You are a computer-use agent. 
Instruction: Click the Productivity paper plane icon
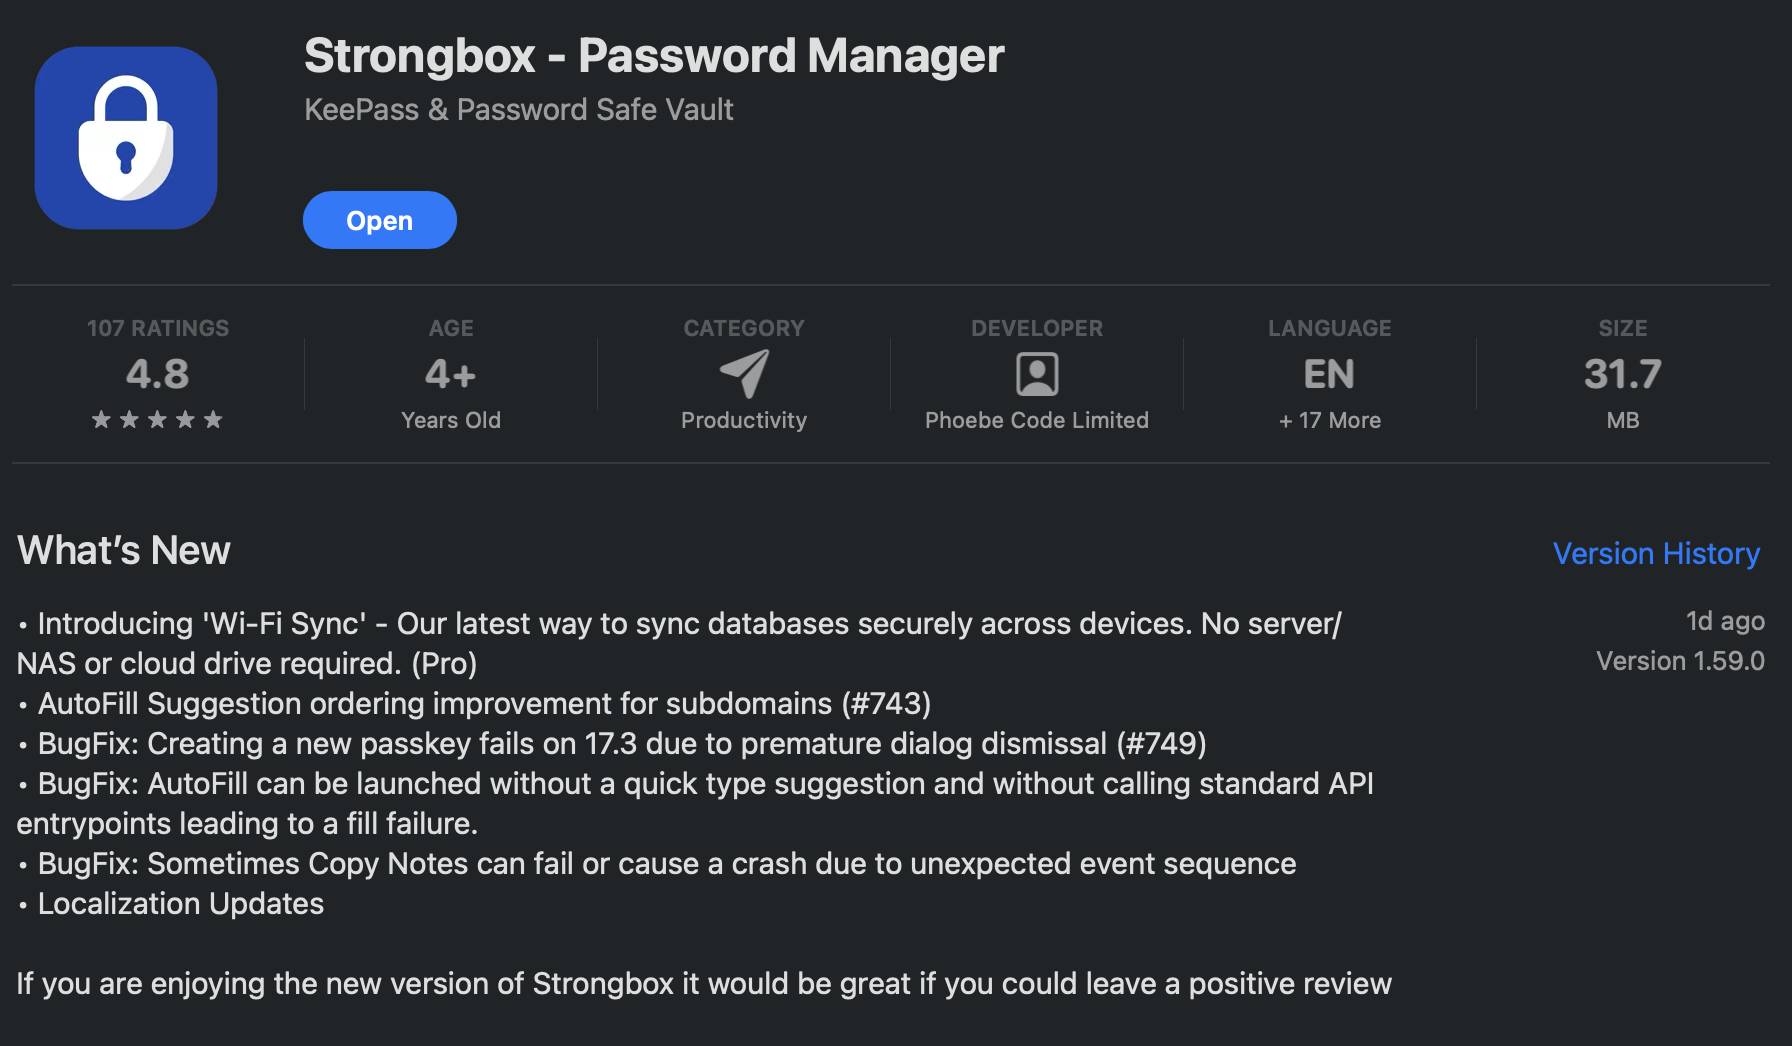click(x=744, y=374)
